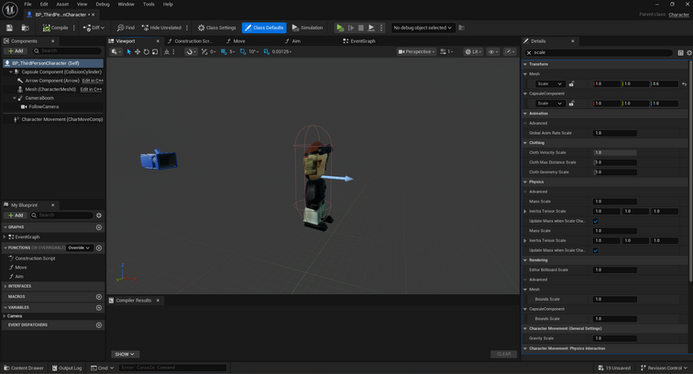Open the Tools menu
Screen dimensions: 693x374
(148, 4)
